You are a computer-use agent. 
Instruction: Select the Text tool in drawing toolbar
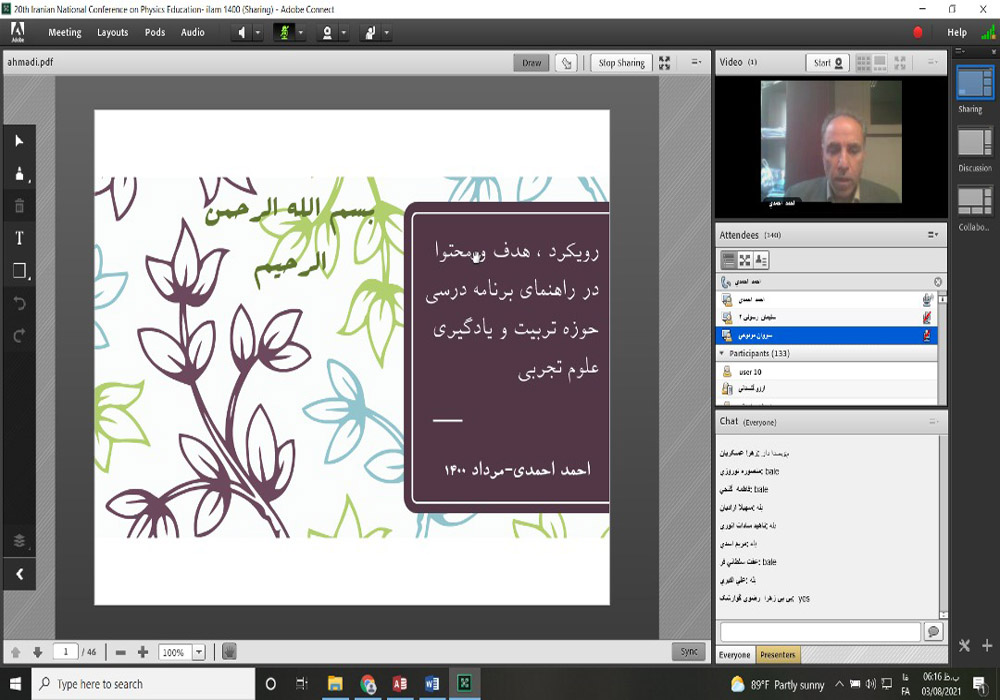pyautogui.click(x=19, y=238)
